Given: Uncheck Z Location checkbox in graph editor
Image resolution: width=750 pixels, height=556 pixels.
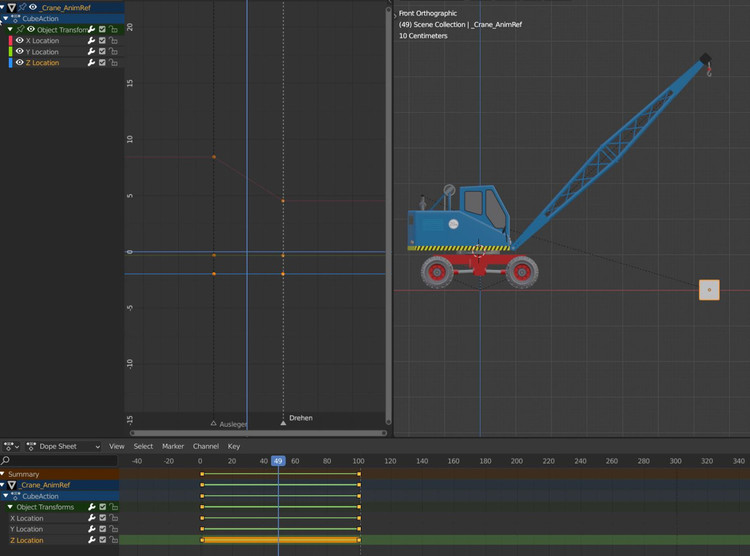Looking at the screenshot, I should (102, 62).
